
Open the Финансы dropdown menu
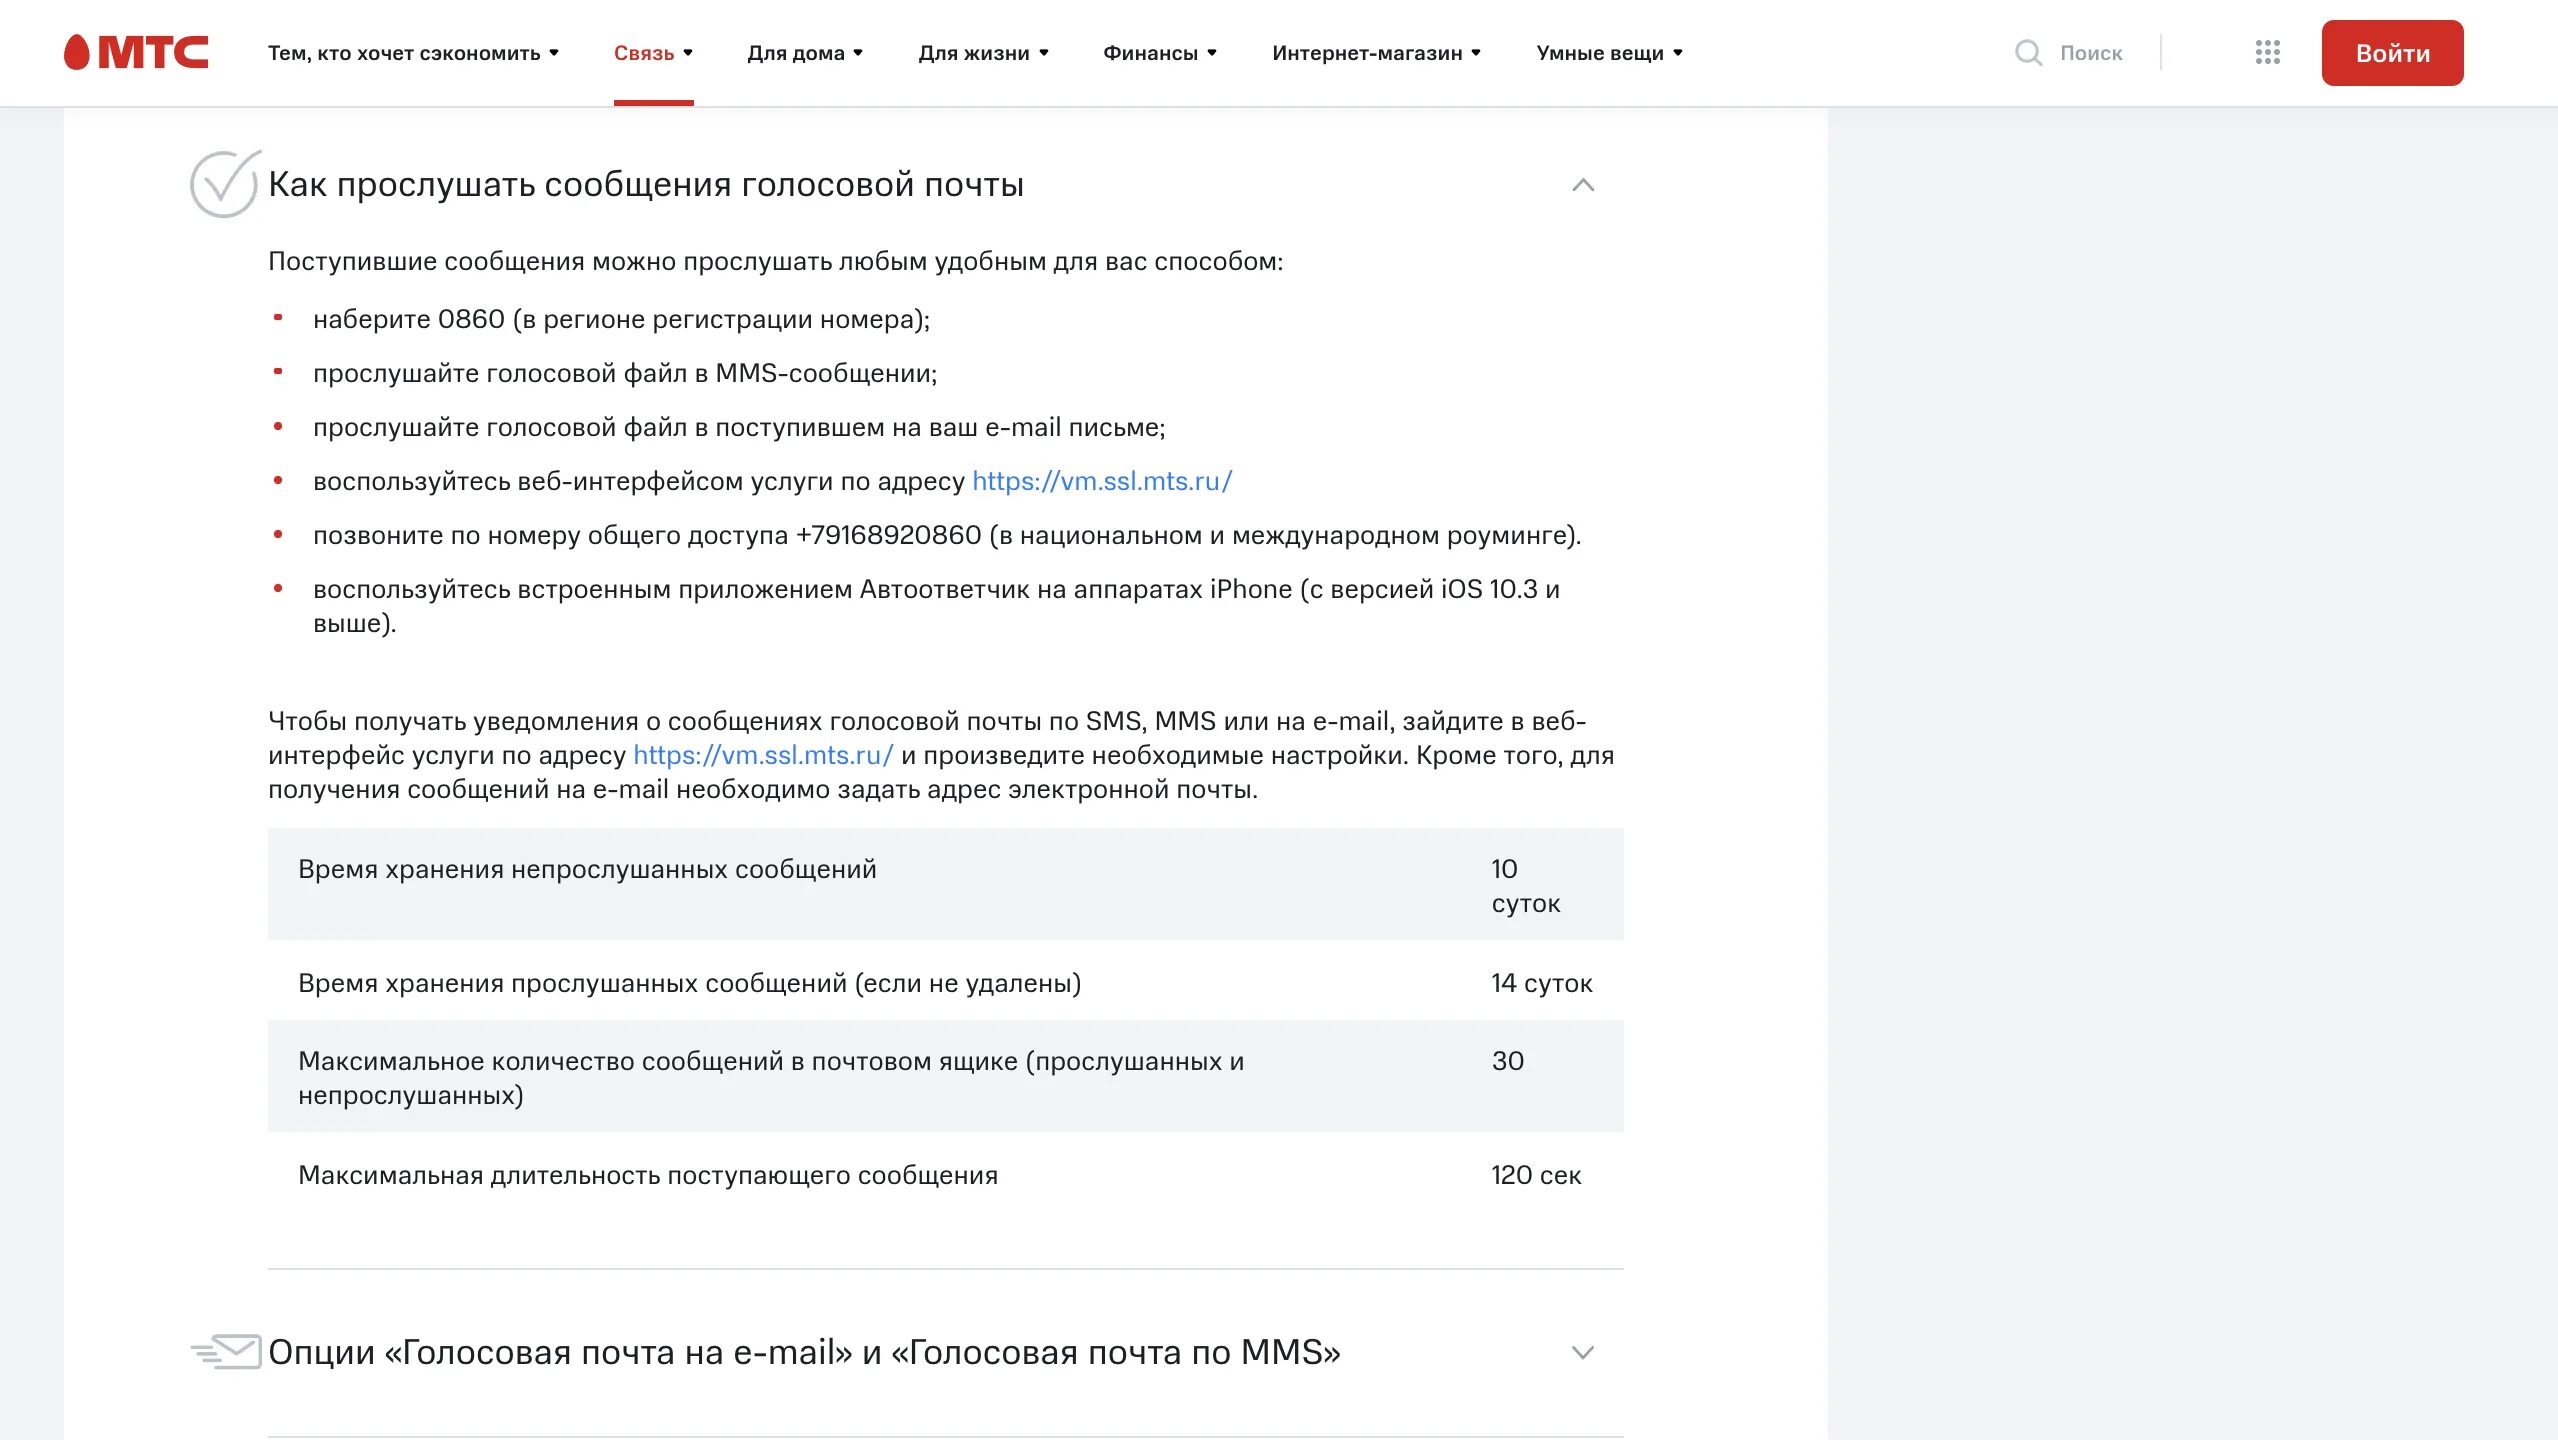(1160, 53)
